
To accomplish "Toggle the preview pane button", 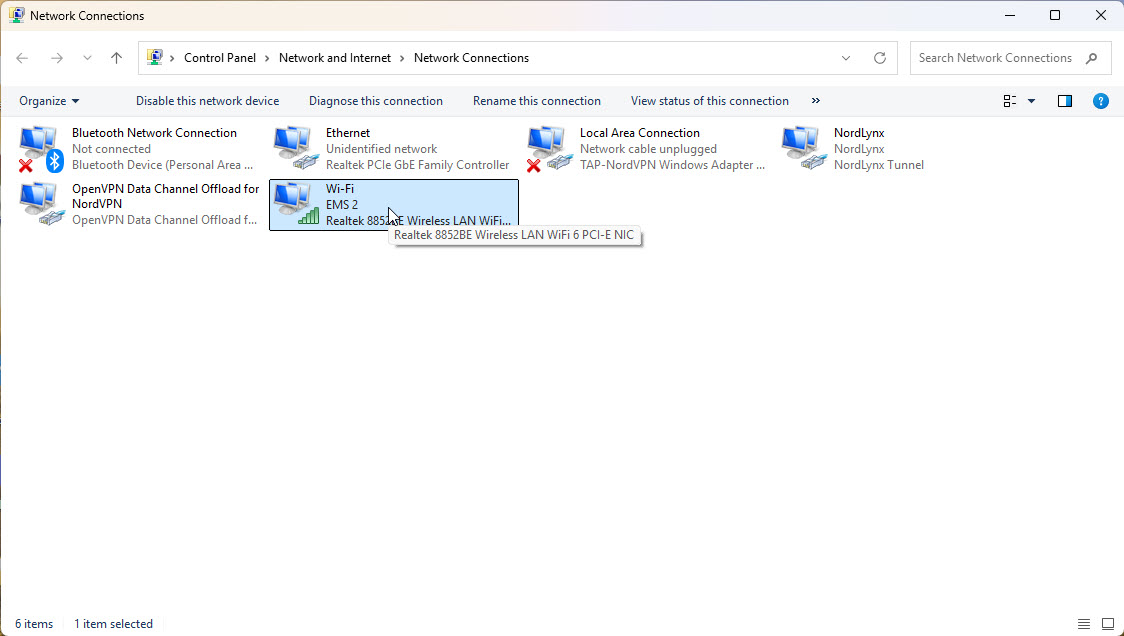I will [1065, 101].
